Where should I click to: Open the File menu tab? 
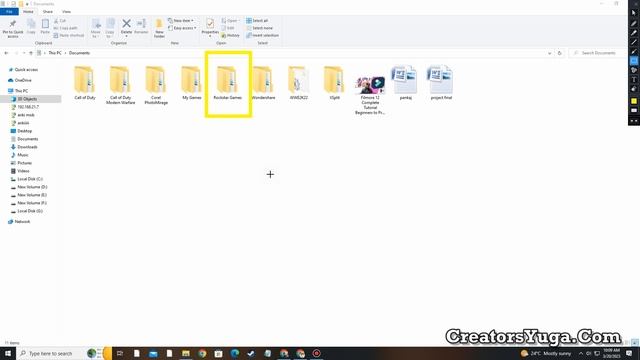pos(9,12)
